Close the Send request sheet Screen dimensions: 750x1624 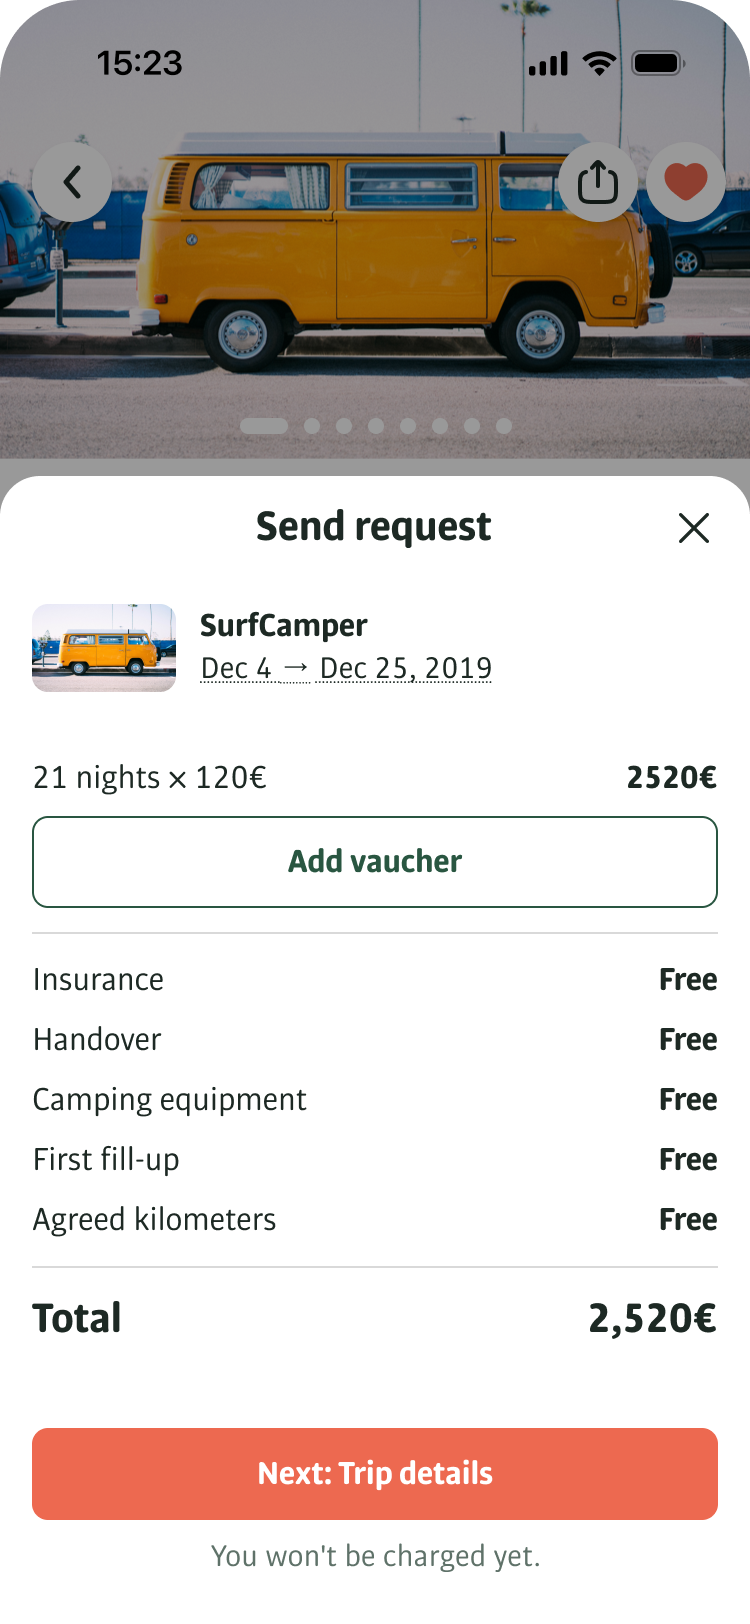coord(693,528)
